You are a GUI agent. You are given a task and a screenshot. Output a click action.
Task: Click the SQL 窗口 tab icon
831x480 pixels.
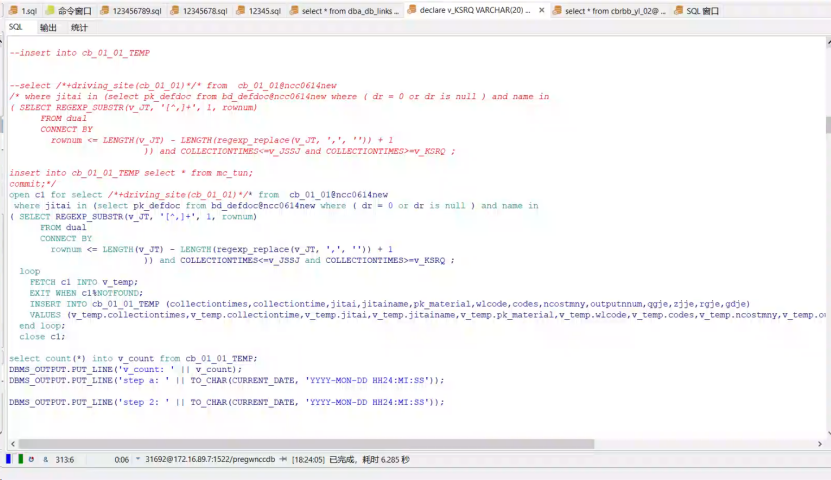pyautogui.click(x=678, y=11)
